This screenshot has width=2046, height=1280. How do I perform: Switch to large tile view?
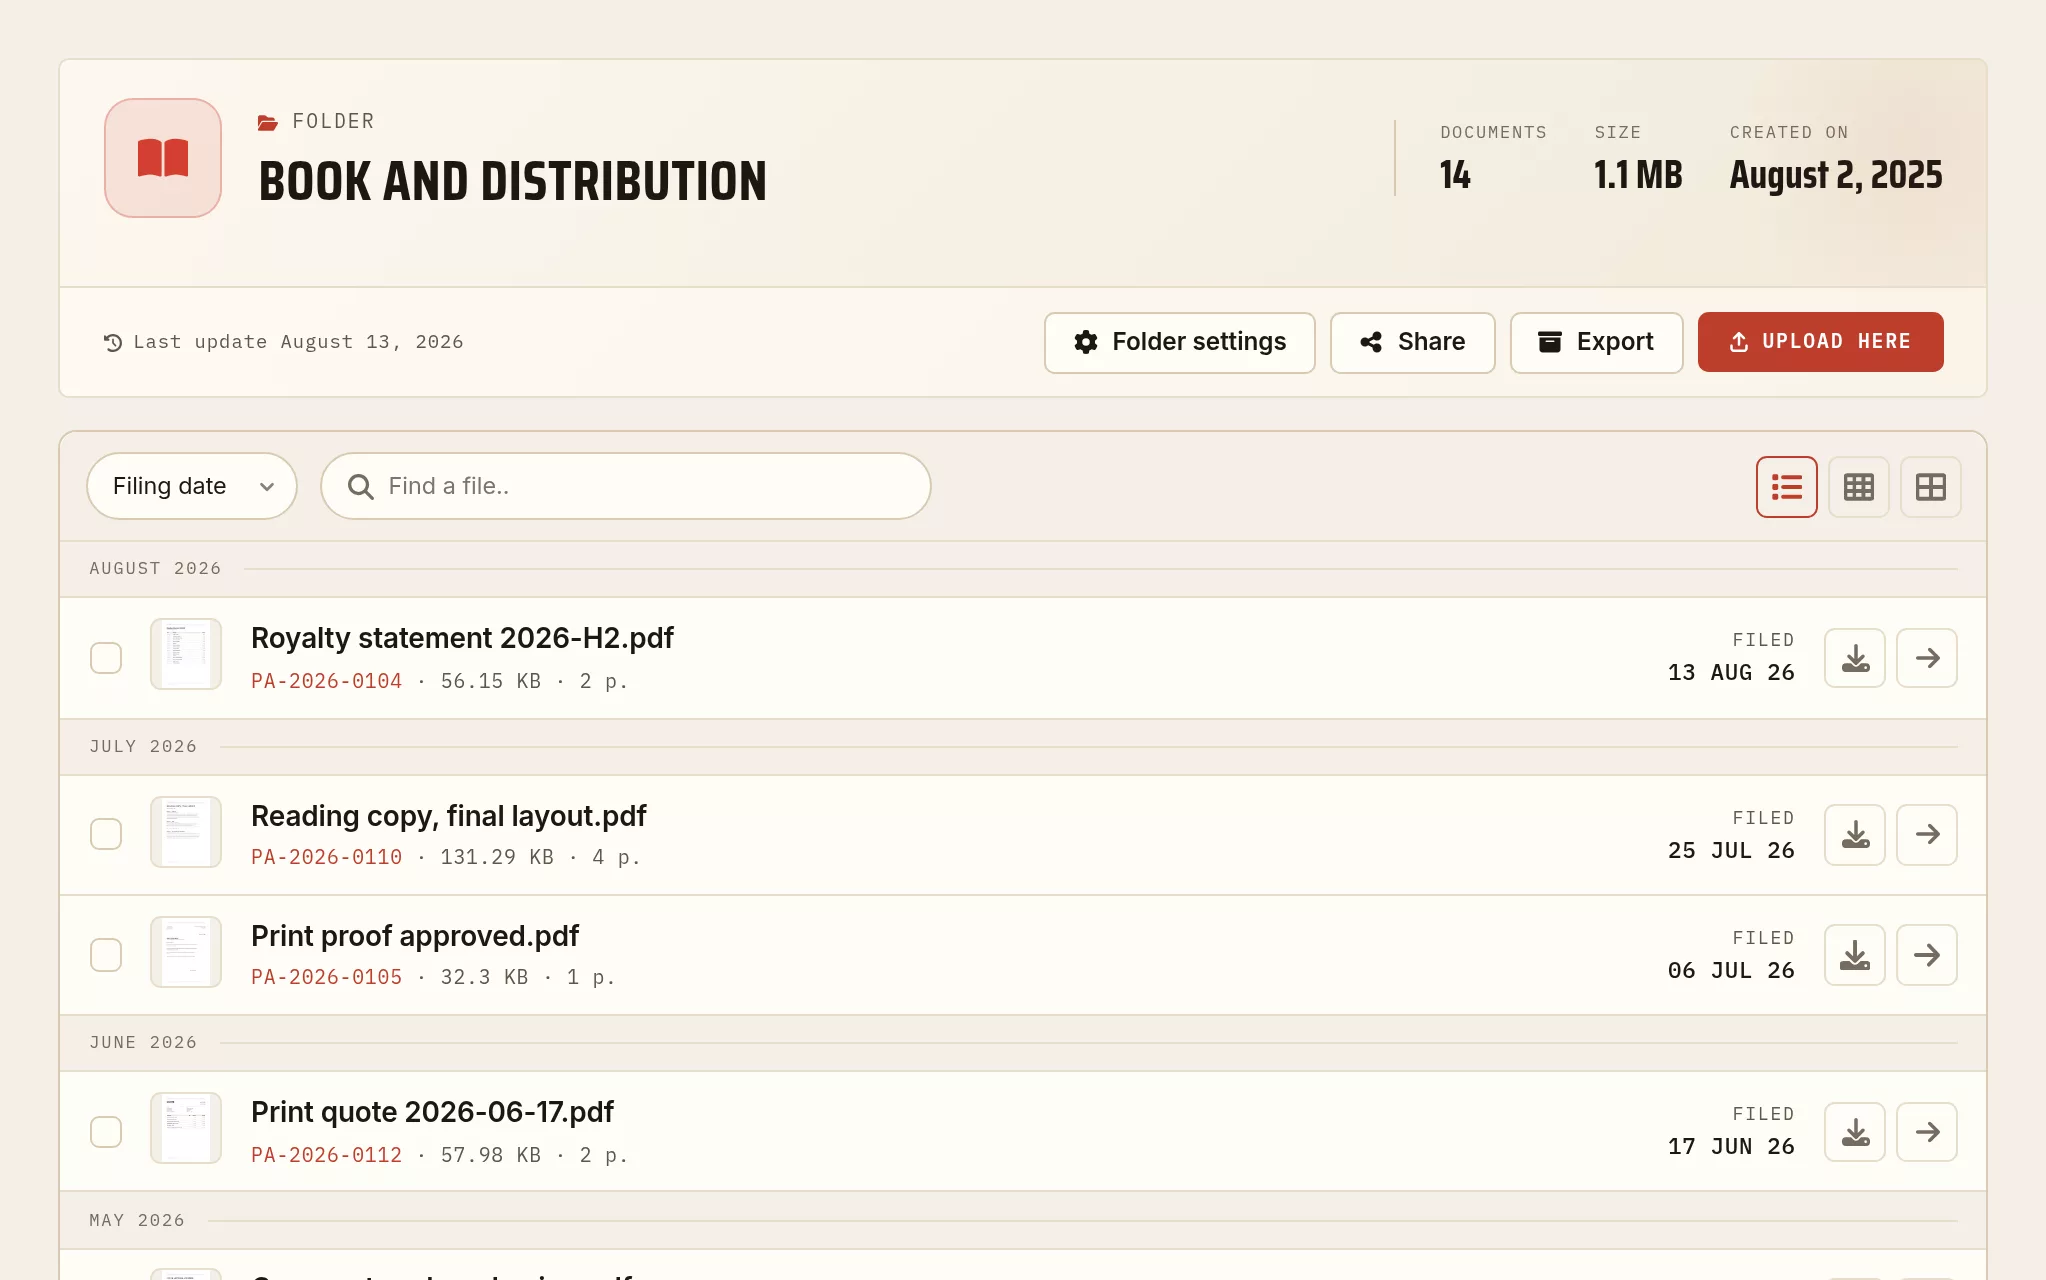[x=1930, y=487]
